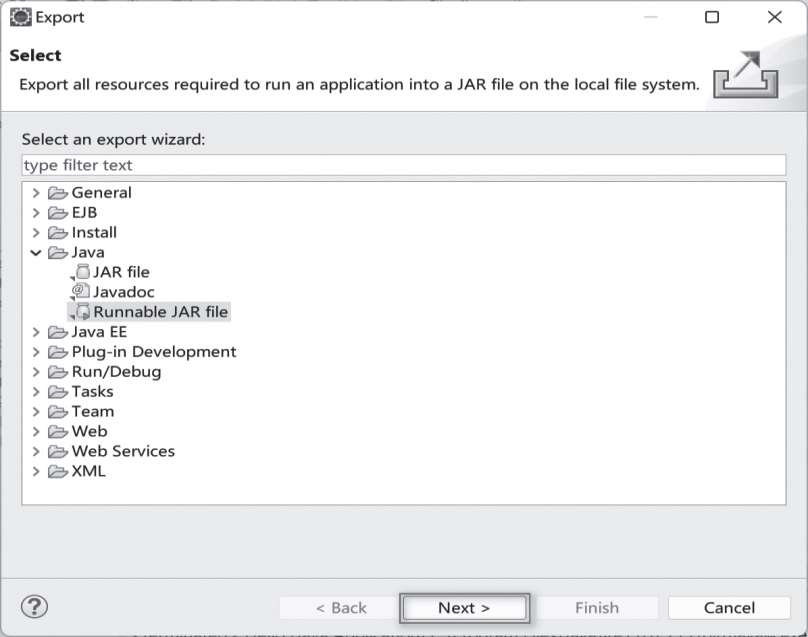Click the Run/Debug folder icon

click(58, 372)
